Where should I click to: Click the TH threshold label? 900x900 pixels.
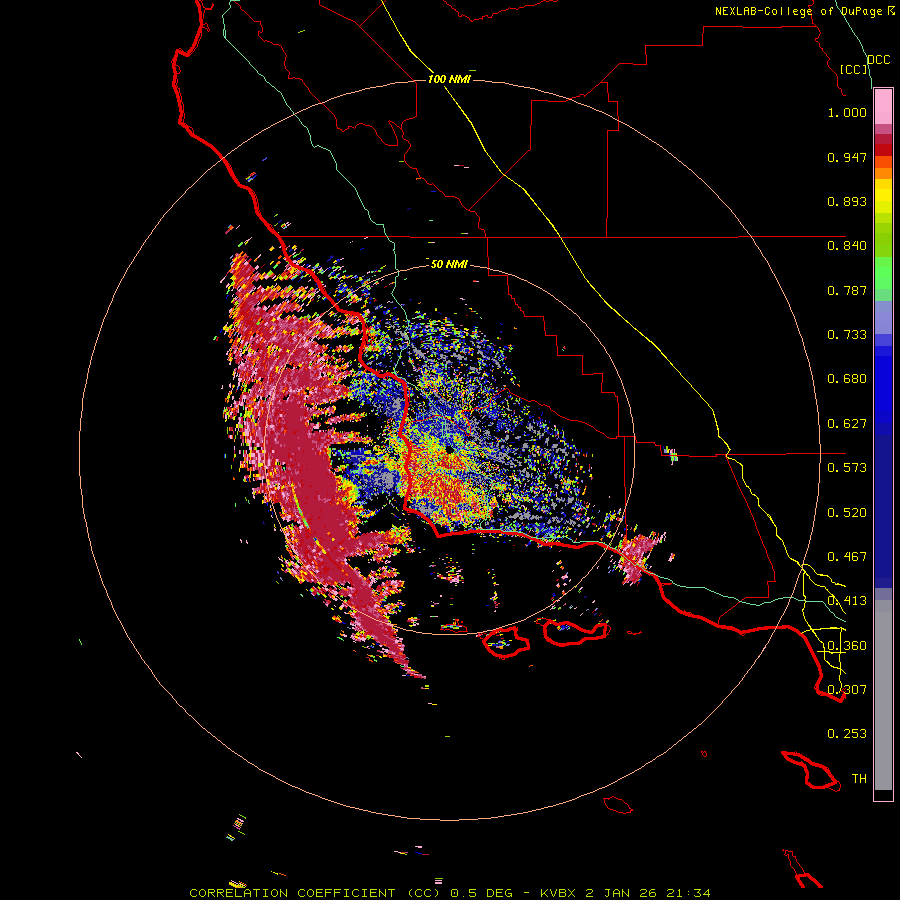pos(859,779)
